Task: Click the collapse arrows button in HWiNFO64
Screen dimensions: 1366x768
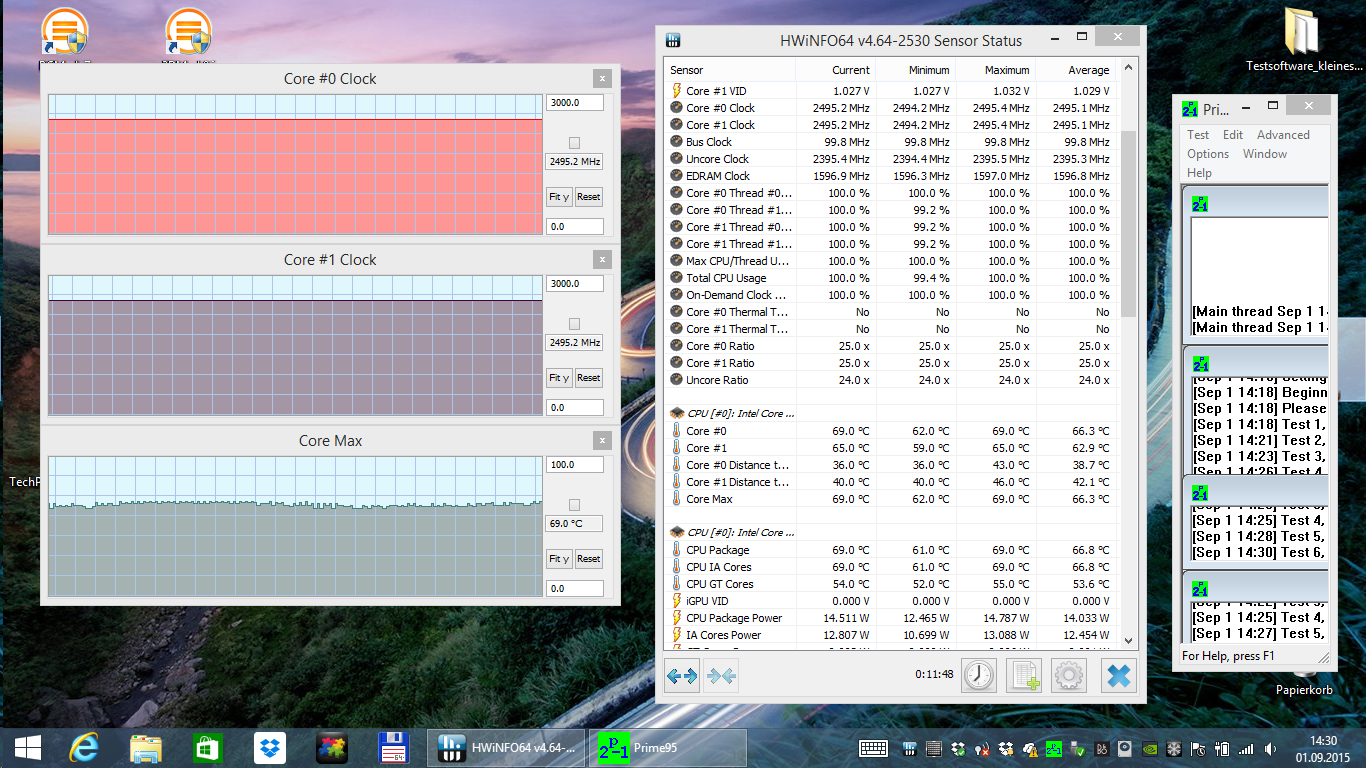Action: coord(721,677)
